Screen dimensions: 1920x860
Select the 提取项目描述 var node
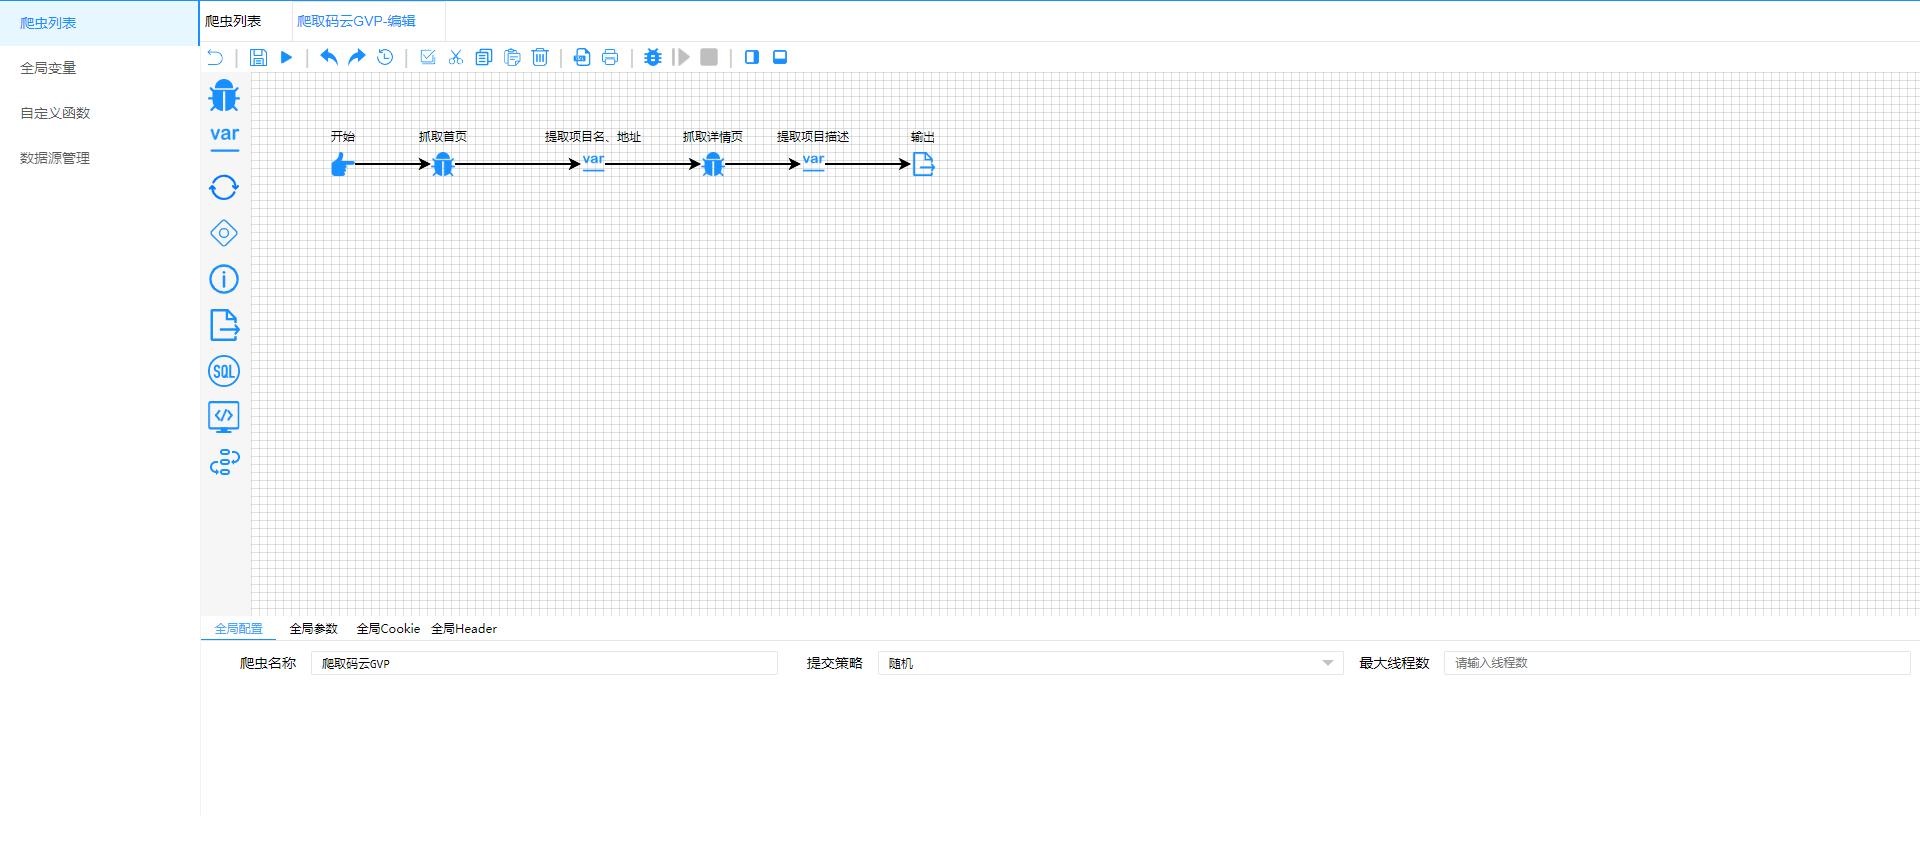[813, 162]
